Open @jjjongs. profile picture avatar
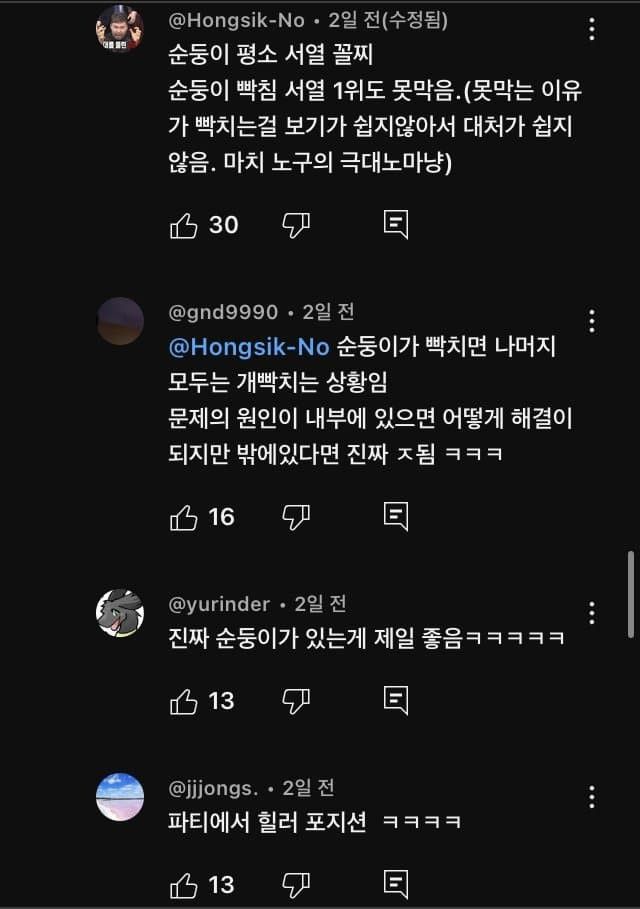 click(x=120, y=797)
